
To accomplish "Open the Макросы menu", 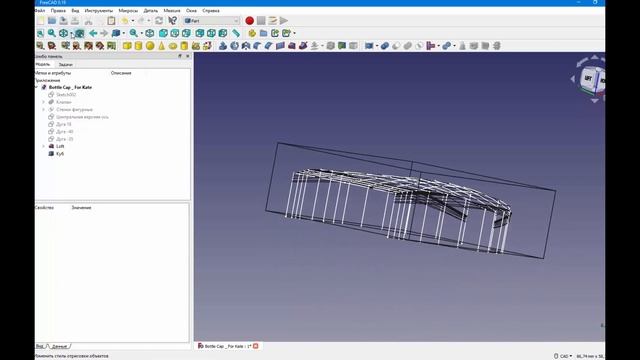I will tap(128, 11).
